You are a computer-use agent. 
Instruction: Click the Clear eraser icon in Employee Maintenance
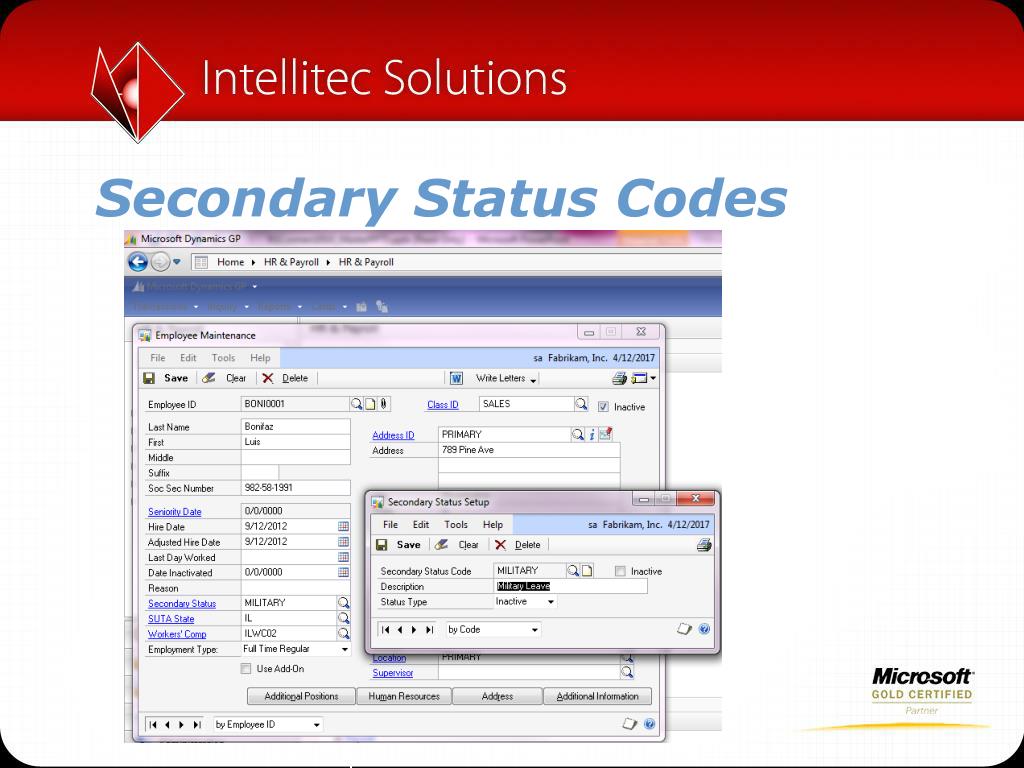208,378
